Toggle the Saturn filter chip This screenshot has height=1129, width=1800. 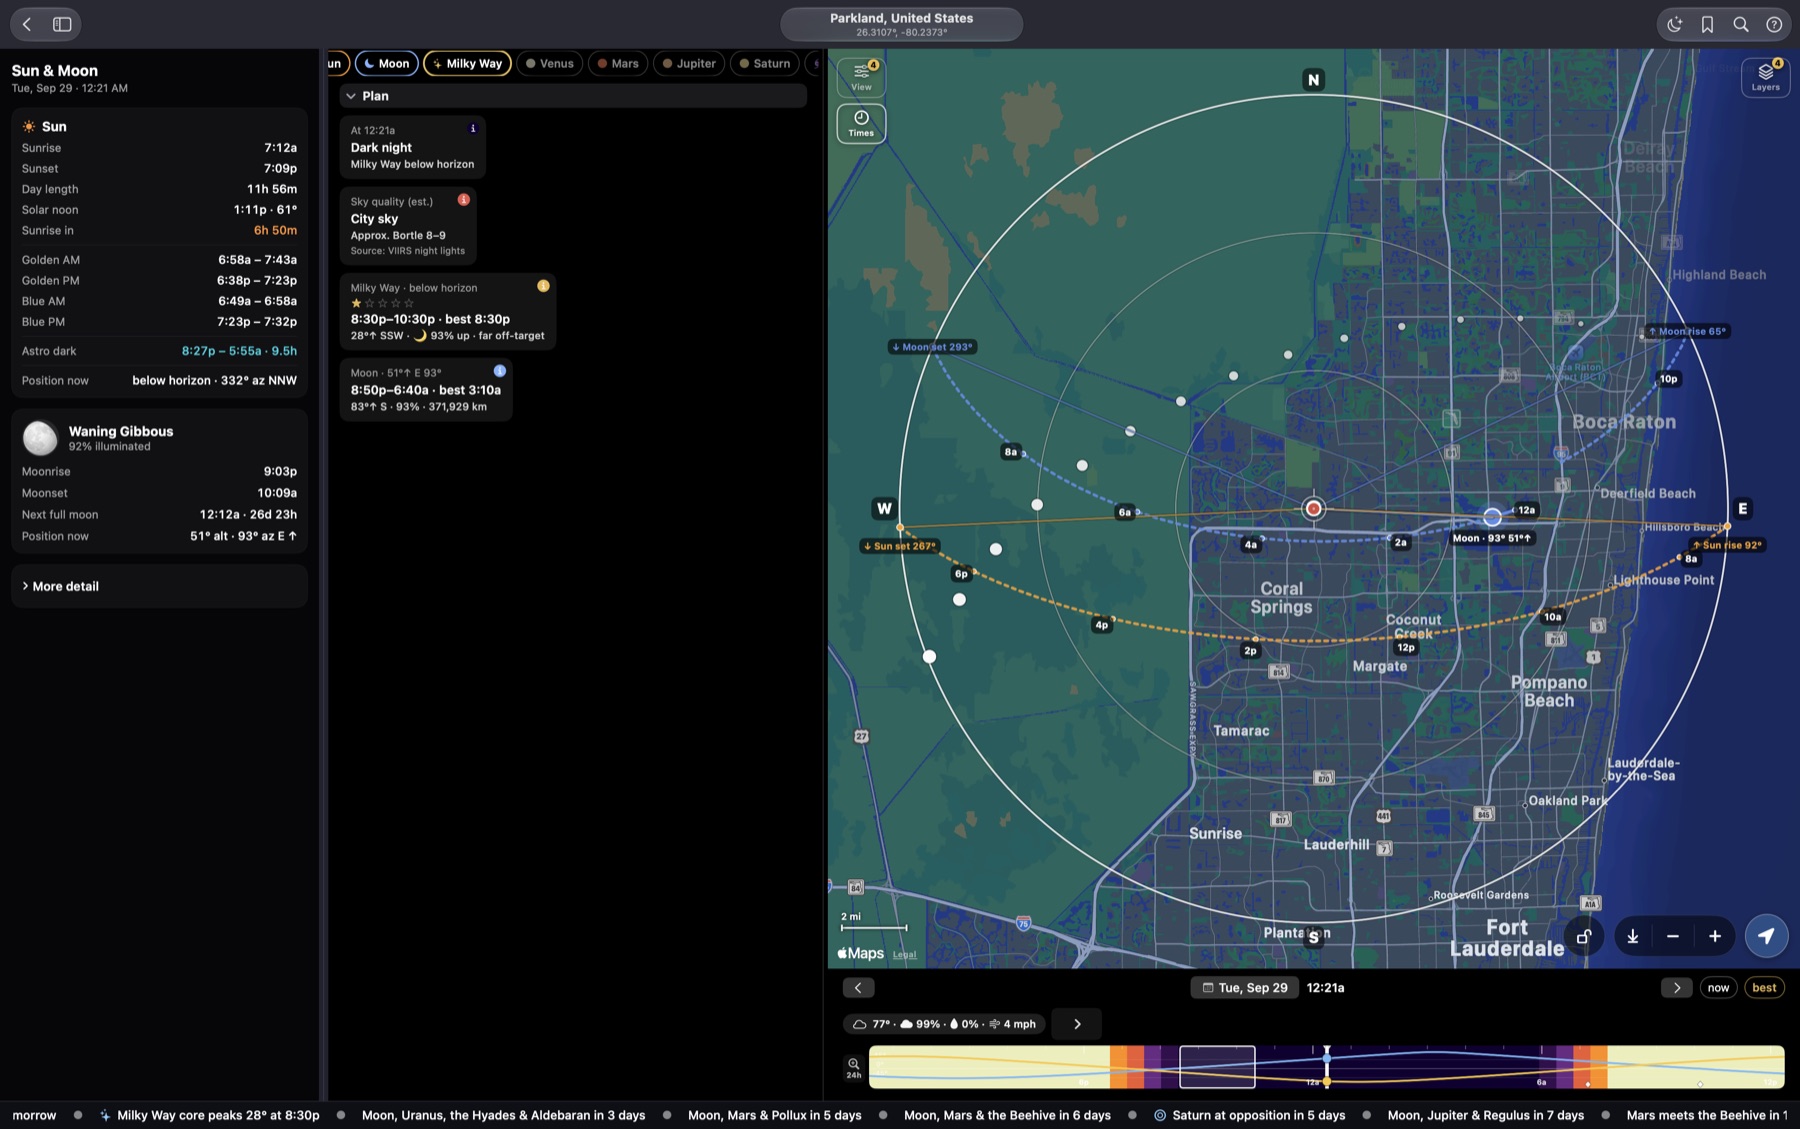pos(765,63)
